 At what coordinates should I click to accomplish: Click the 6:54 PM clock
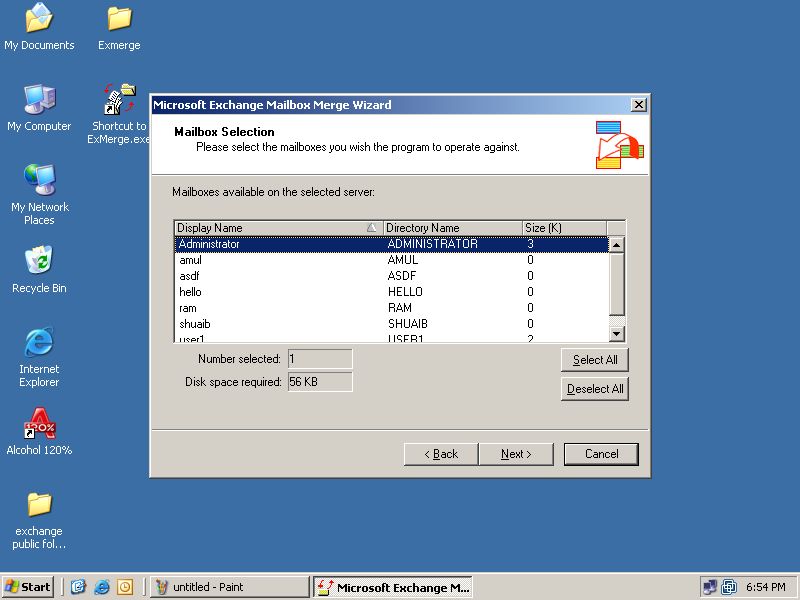click(x=765, y=587)
